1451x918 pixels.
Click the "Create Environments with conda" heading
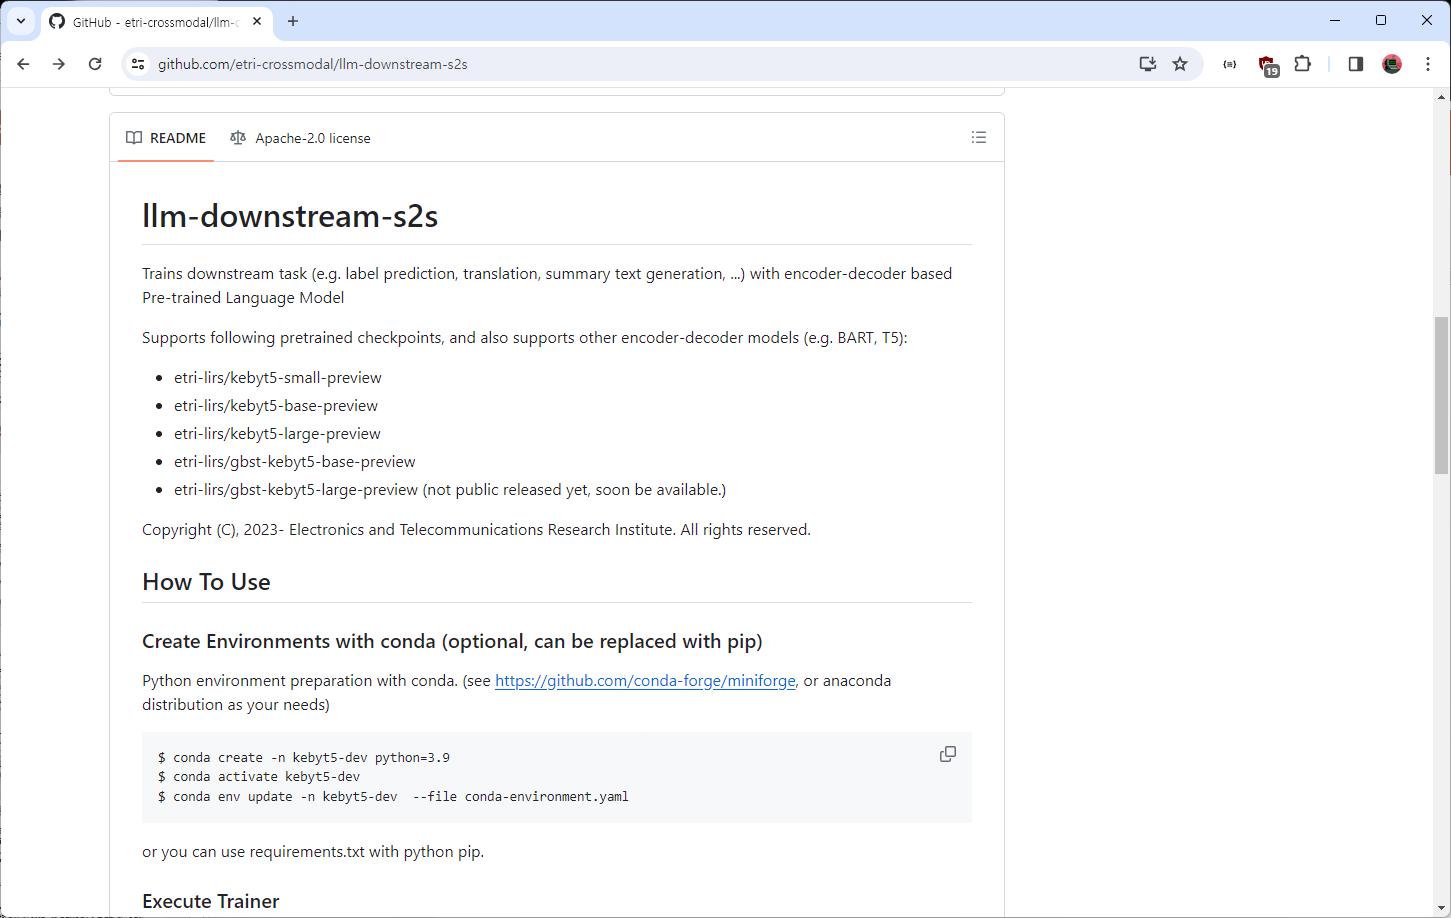coord(452,641)
